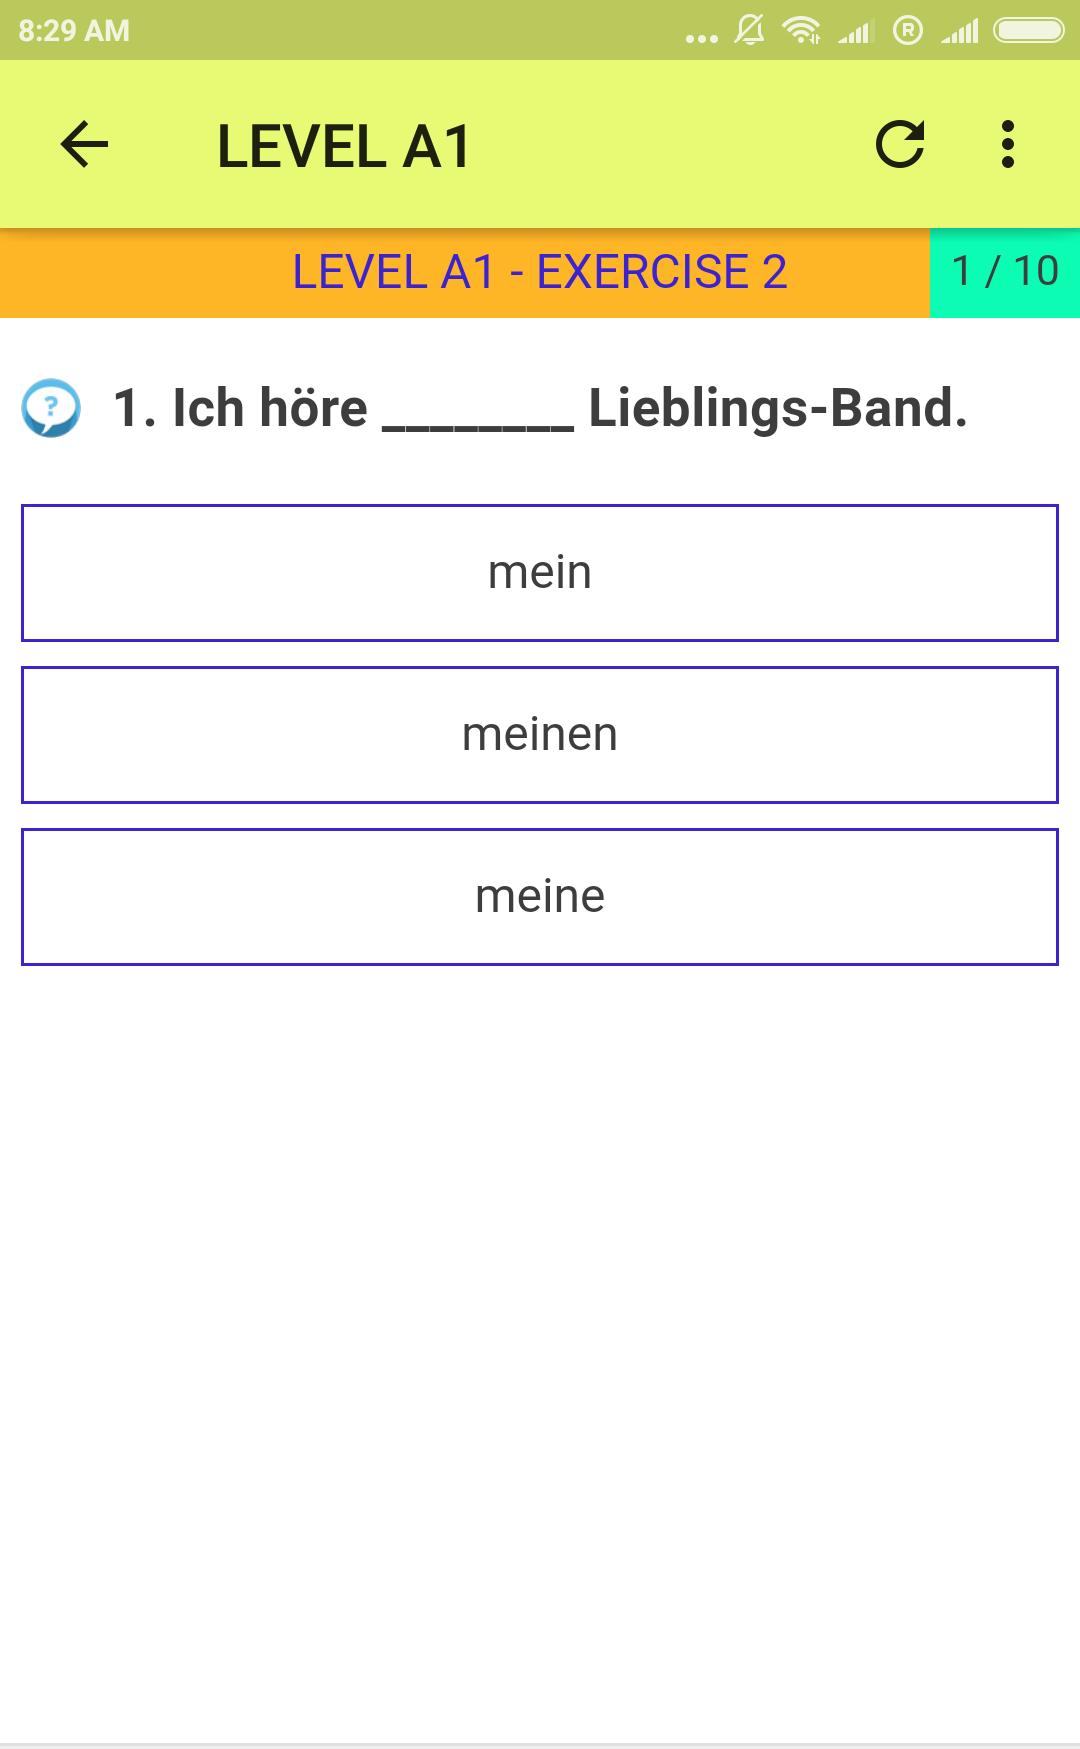
Task: Tap the Wi-Fi status icon
Action: point(801,30)
